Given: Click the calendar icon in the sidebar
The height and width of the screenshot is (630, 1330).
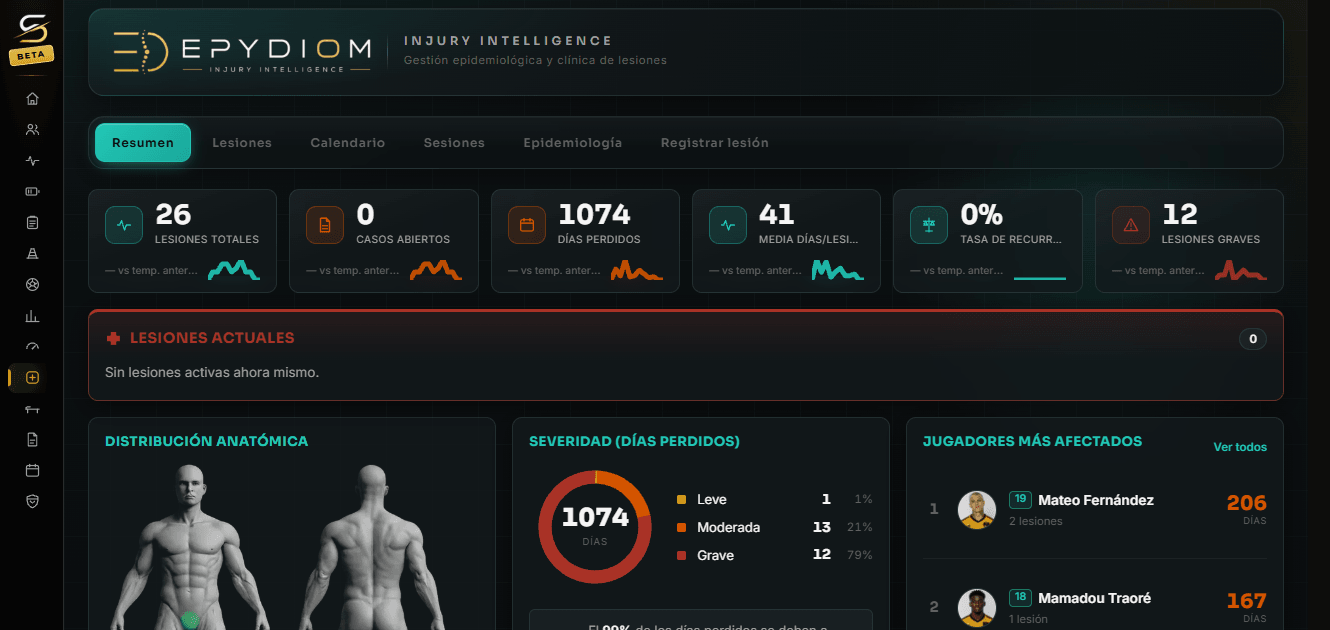Looking at the screenshot, I should coord(32,470).
